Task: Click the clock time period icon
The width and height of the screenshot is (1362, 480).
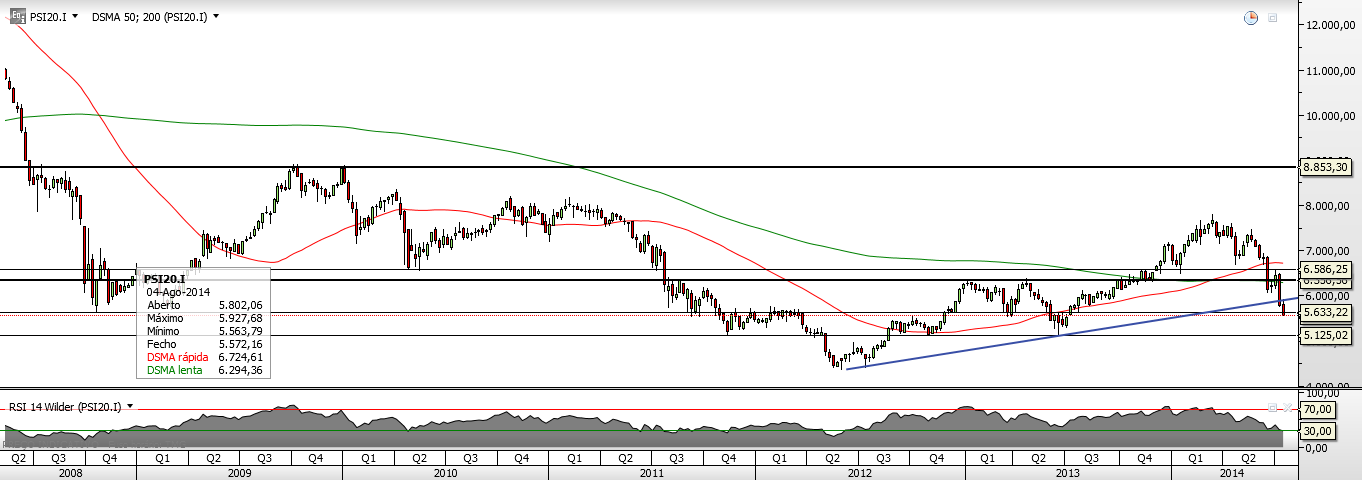Action: [1250, 18]
